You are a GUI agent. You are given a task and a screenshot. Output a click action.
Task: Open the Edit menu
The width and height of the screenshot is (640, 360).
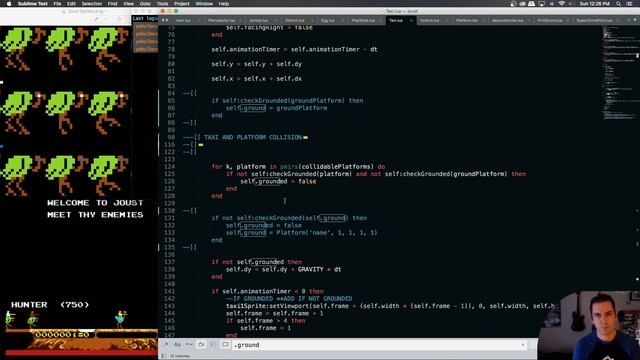click(x=71, y=4)
